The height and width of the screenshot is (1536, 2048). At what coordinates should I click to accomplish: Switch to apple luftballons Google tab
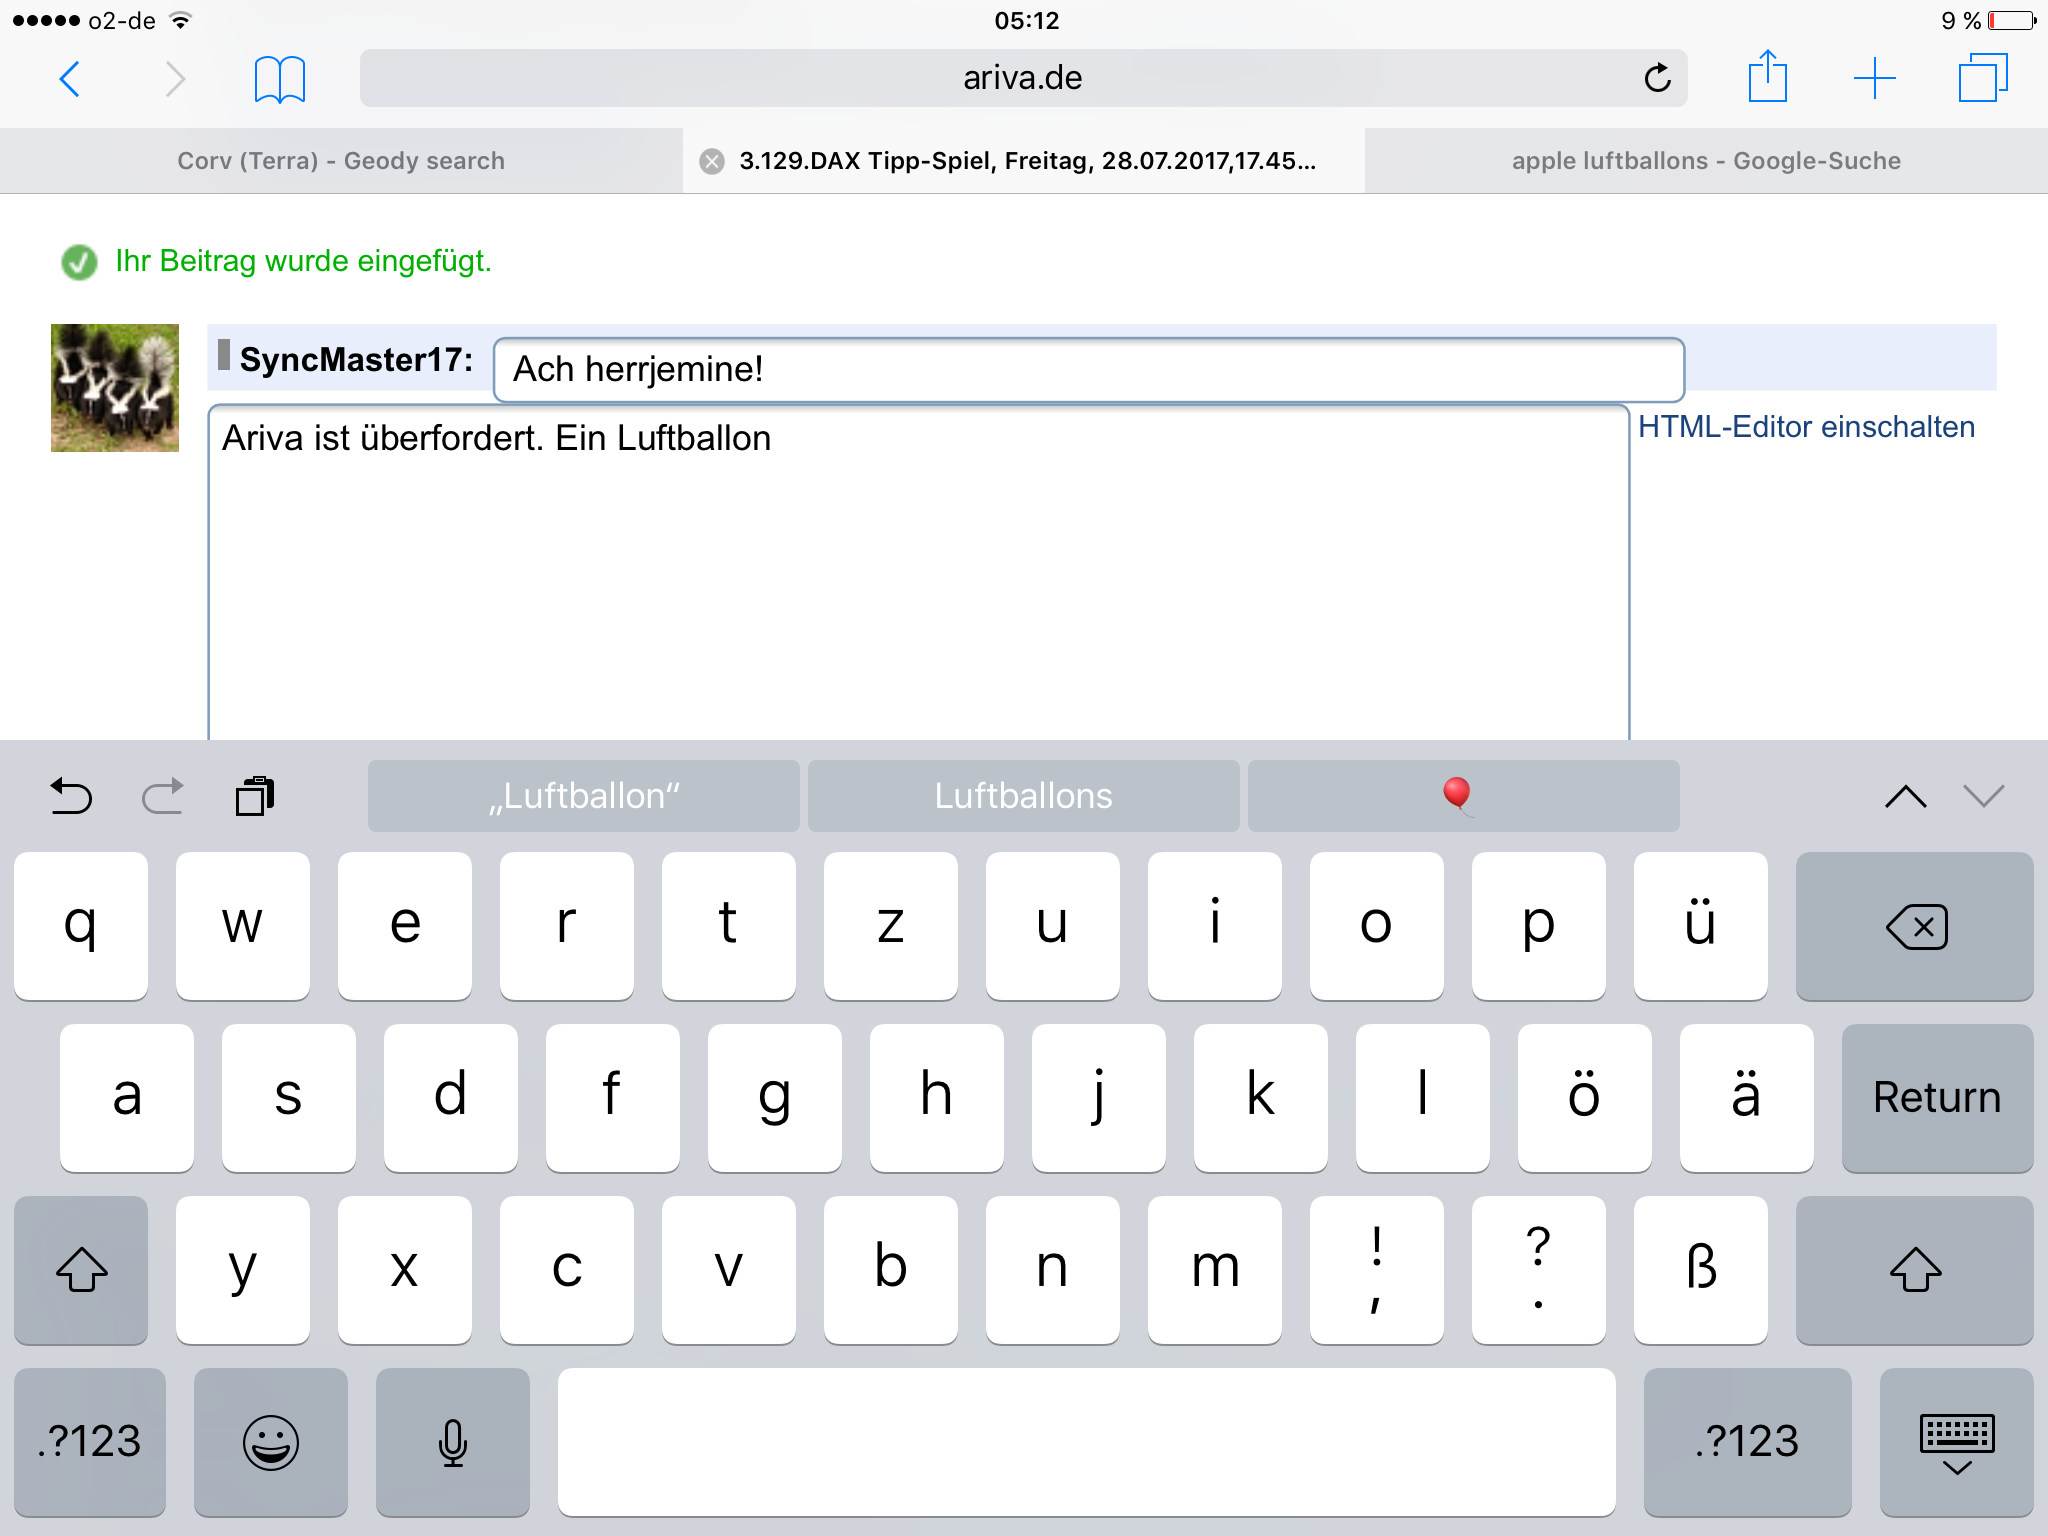(1705, 161)
